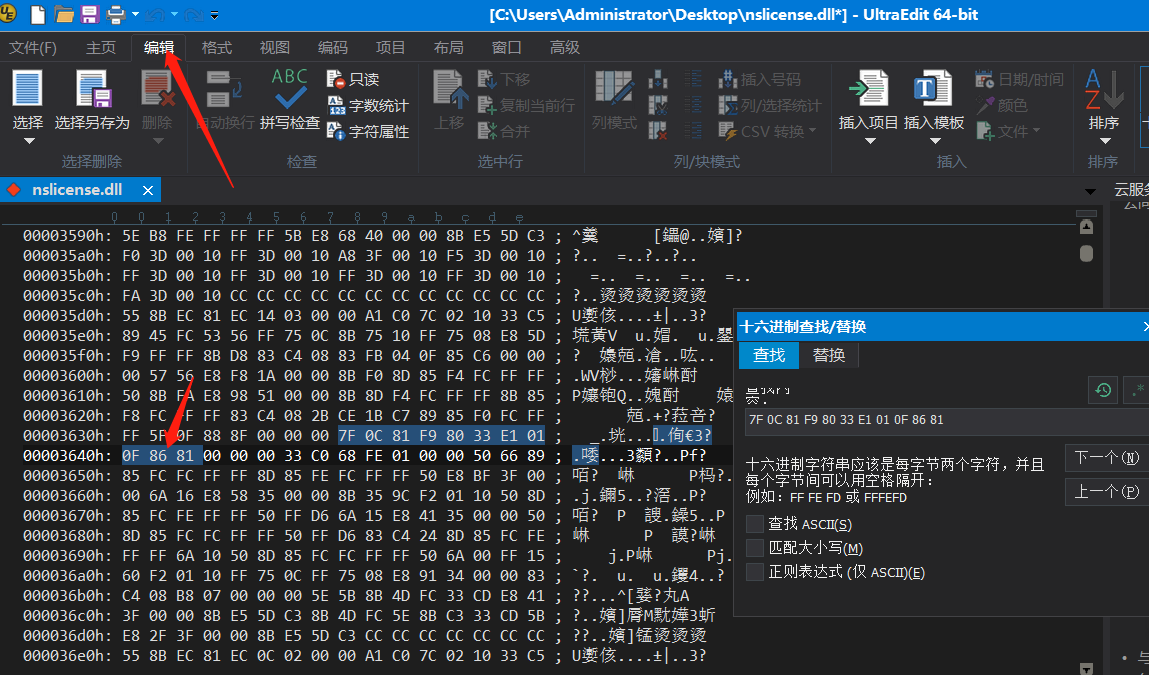Switch to 编码 ribbon tab
Screen dimensions: 1149x675
pos(332,48)
